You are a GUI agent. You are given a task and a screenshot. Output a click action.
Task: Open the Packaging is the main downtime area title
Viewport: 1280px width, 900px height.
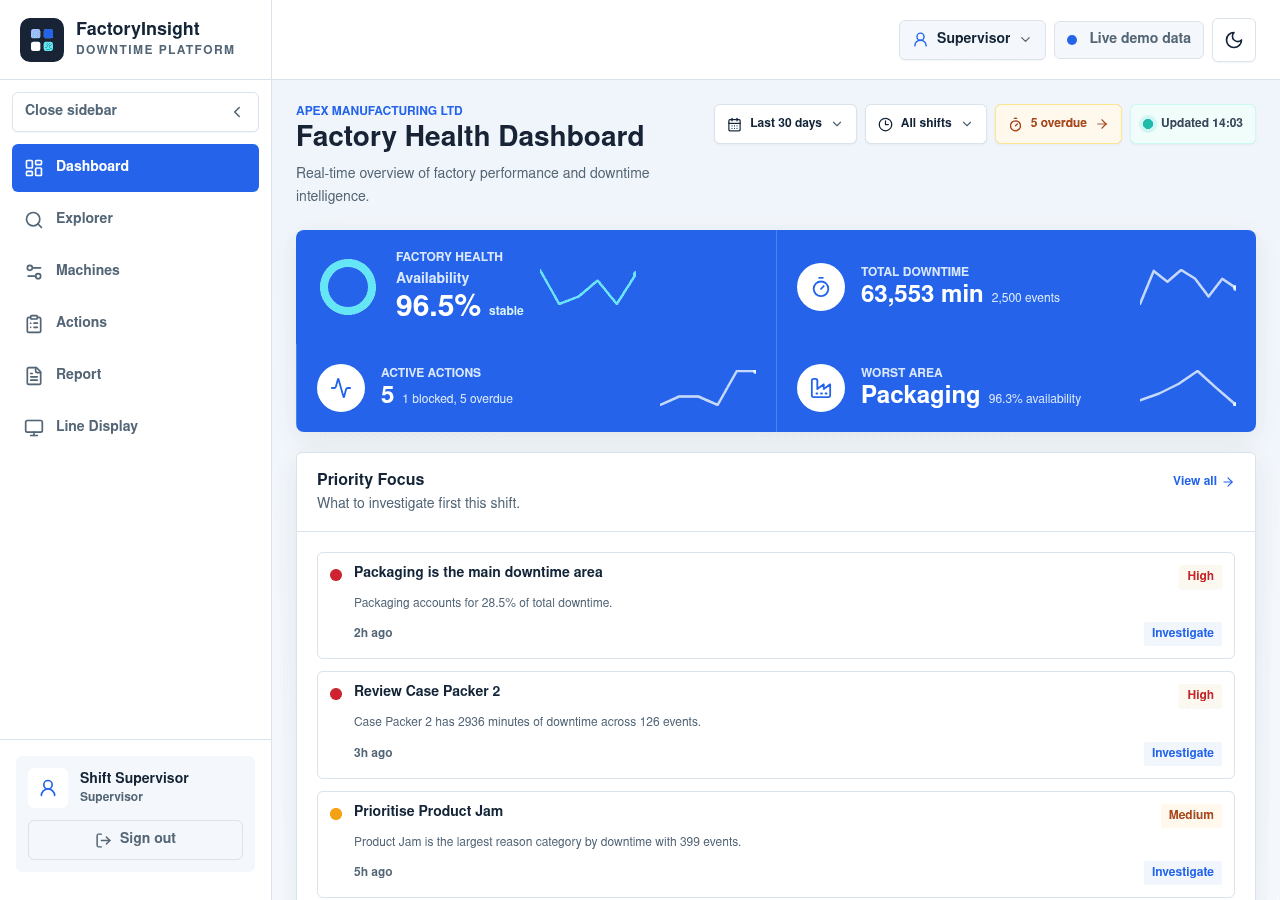click(478, 573)
